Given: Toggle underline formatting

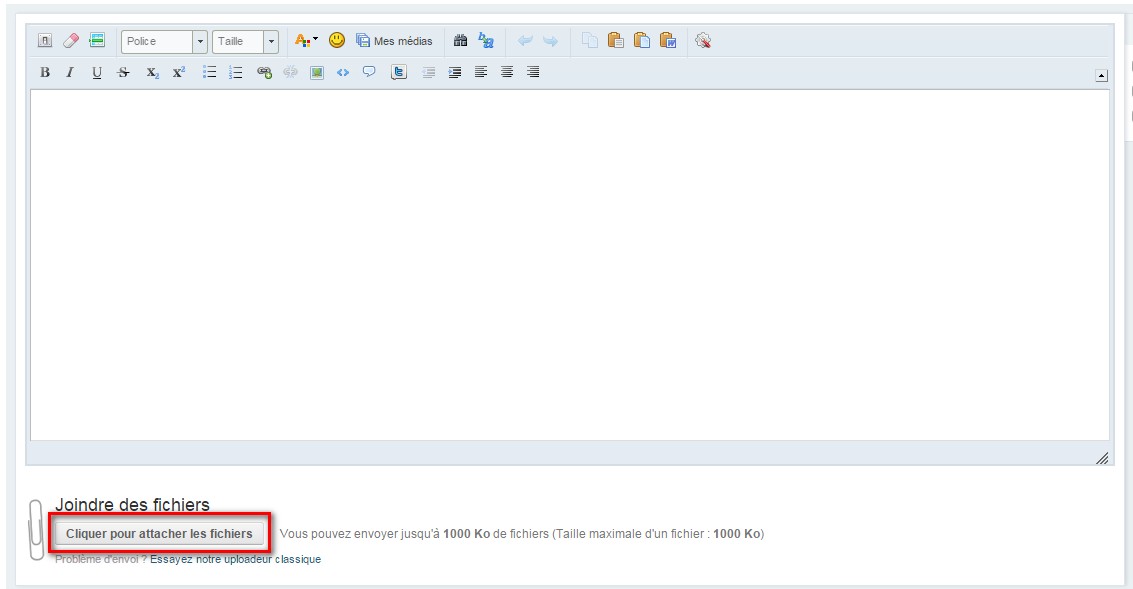Looking at the screenshot, I should click(97, 72).
